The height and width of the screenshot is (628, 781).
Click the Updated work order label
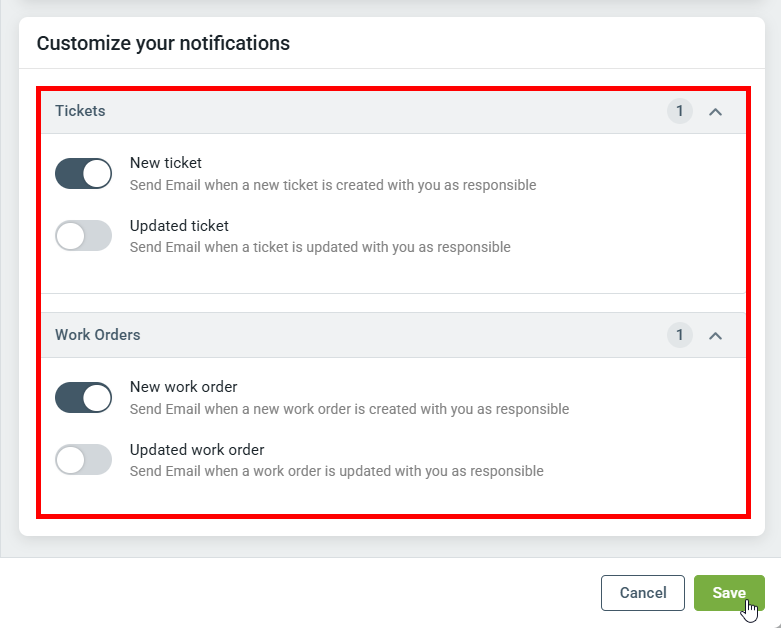tap(197, 450)
